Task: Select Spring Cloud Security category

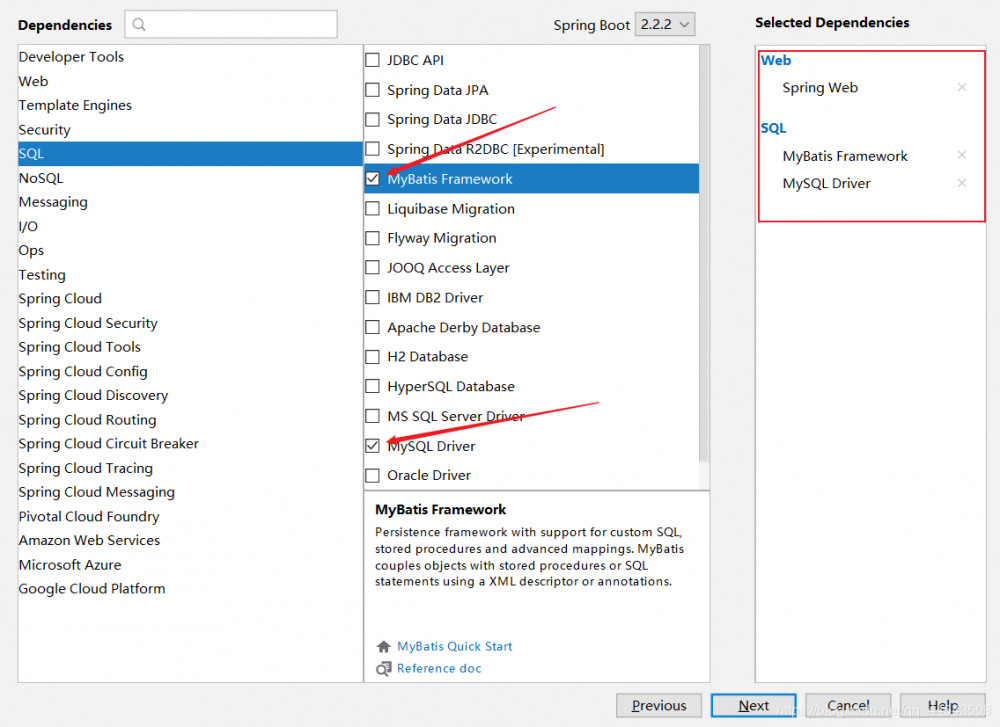Action: click(x=190, y=323)
